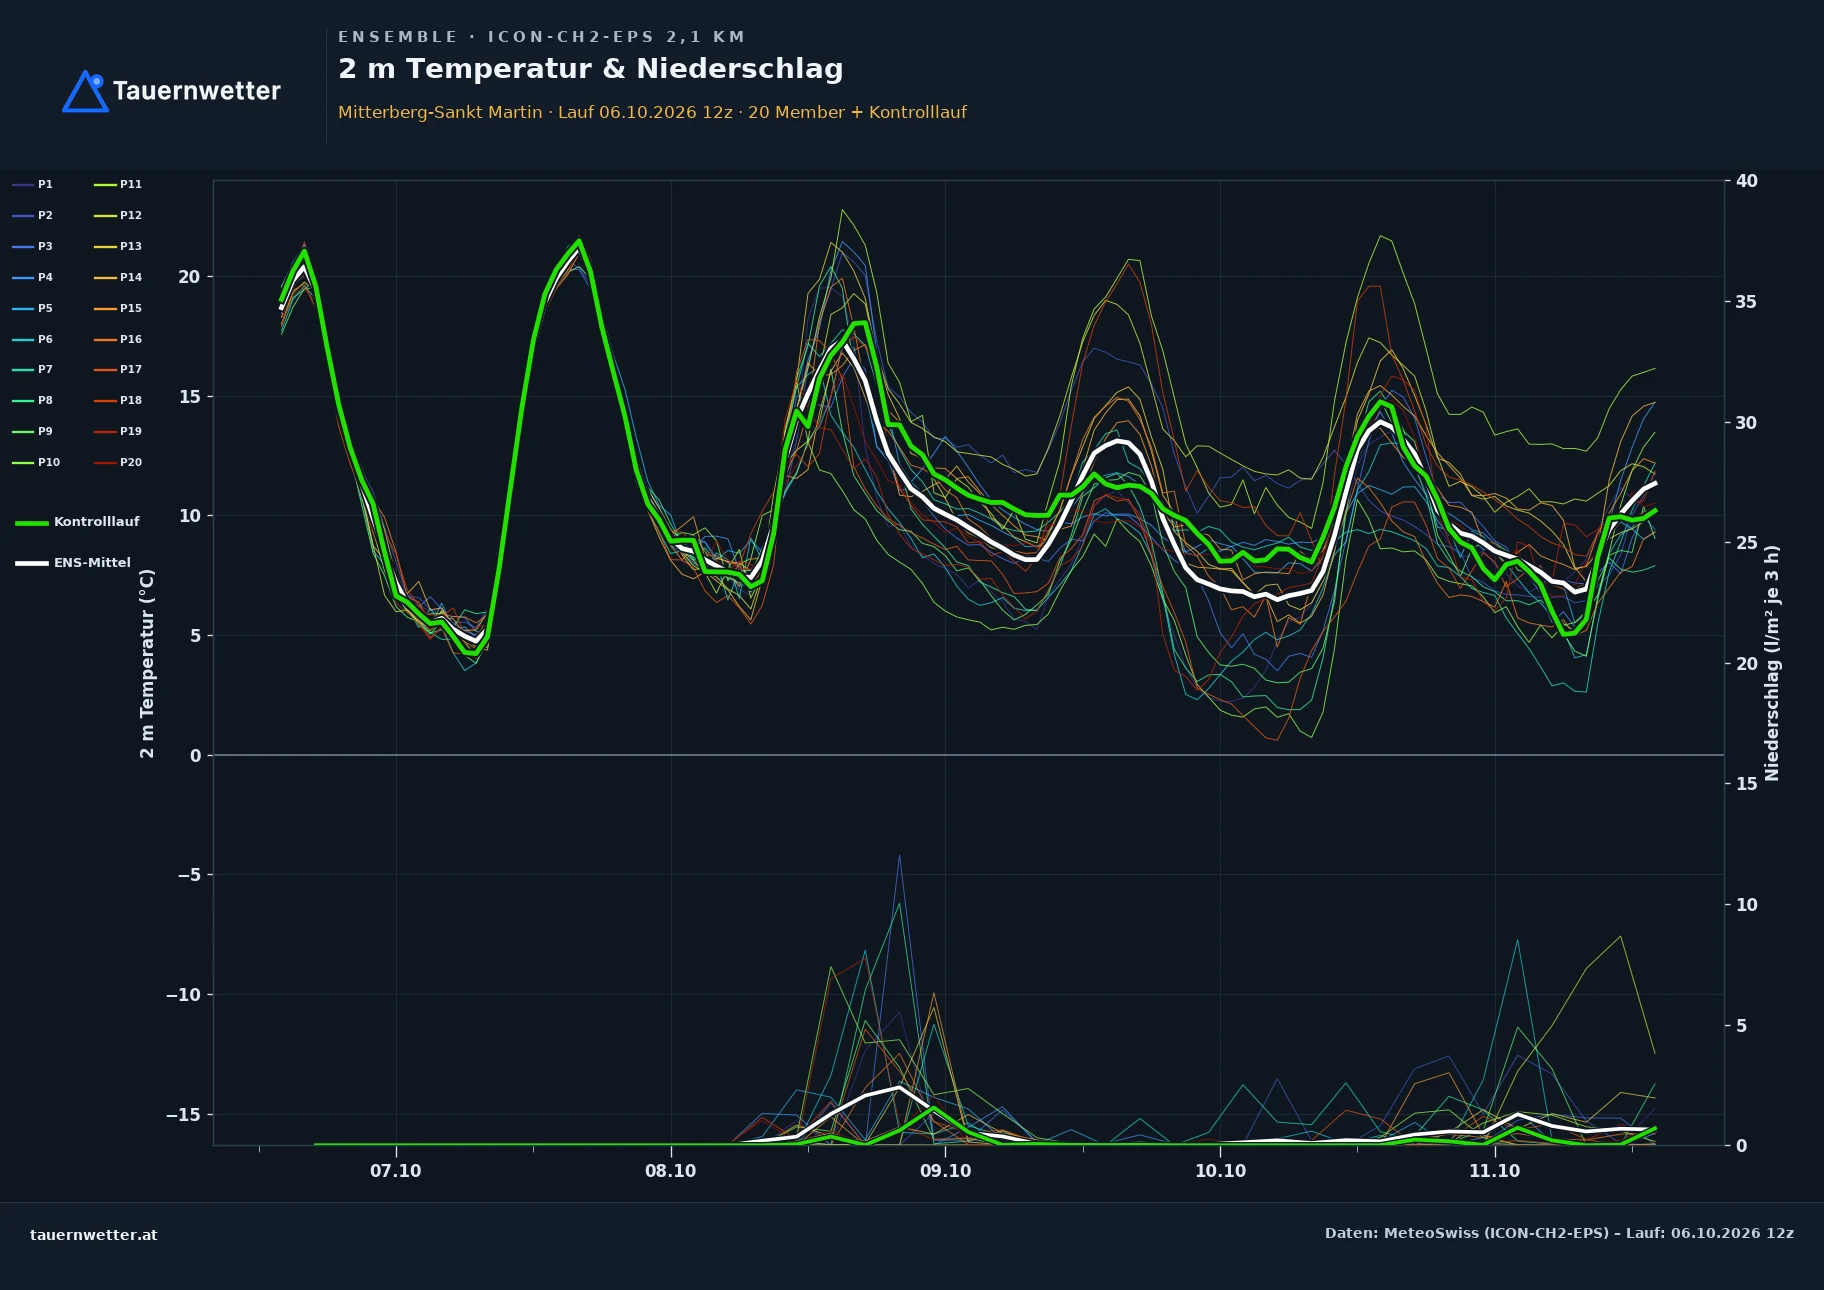The height and width of the screenshot is (1290, 1824).
Task: Hide the P20 member line in legend
Action: (118, 462)
